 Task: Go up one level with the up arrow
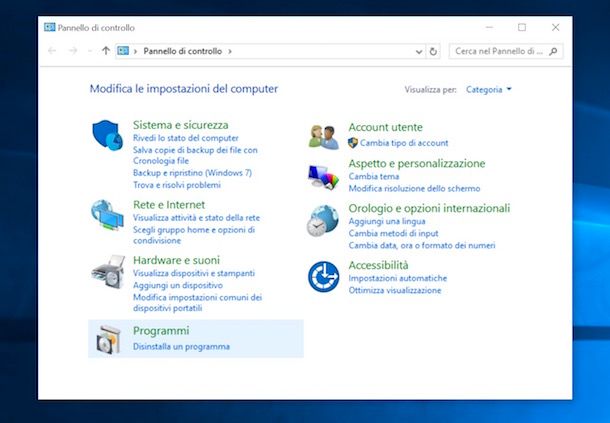[x=105, y=51]
